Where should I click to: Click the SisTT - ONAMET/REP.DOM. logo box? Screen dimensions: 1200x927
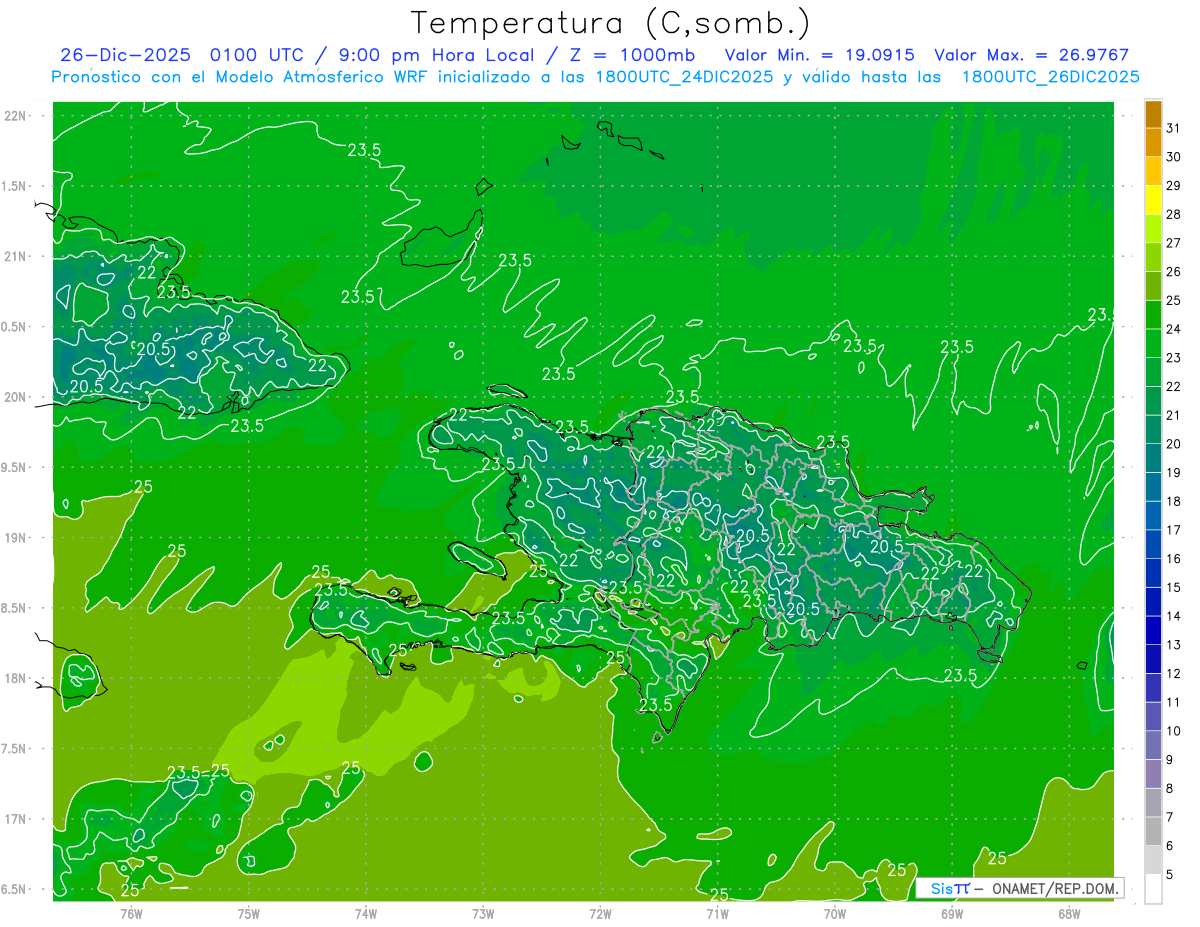tap(1020, 888)
